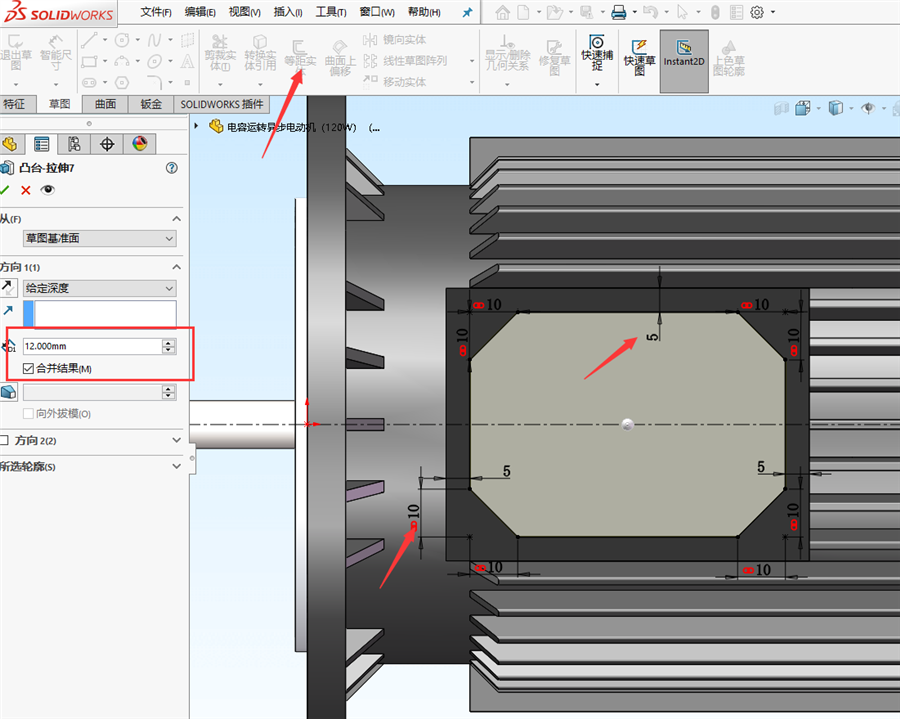Open the 插入(I) menu
Screen dimensions: 900x719
pyautogui.click(x=288, y=12)
